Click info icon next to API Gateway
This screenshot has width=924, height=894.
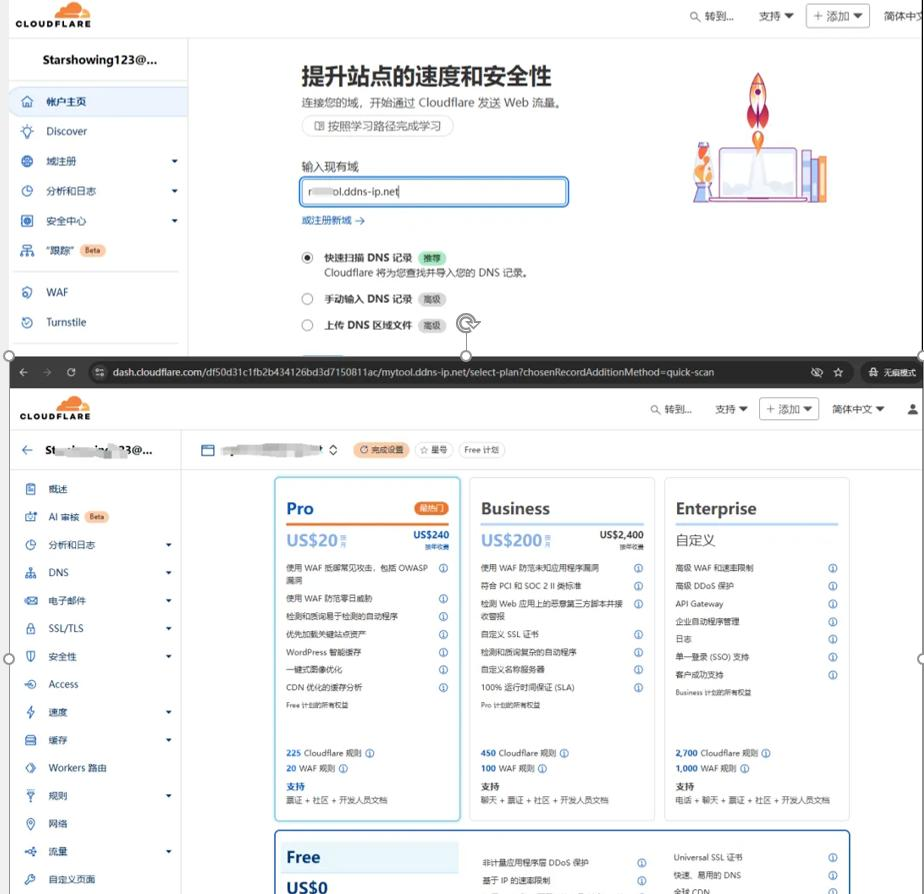click(x=833, y=604)
